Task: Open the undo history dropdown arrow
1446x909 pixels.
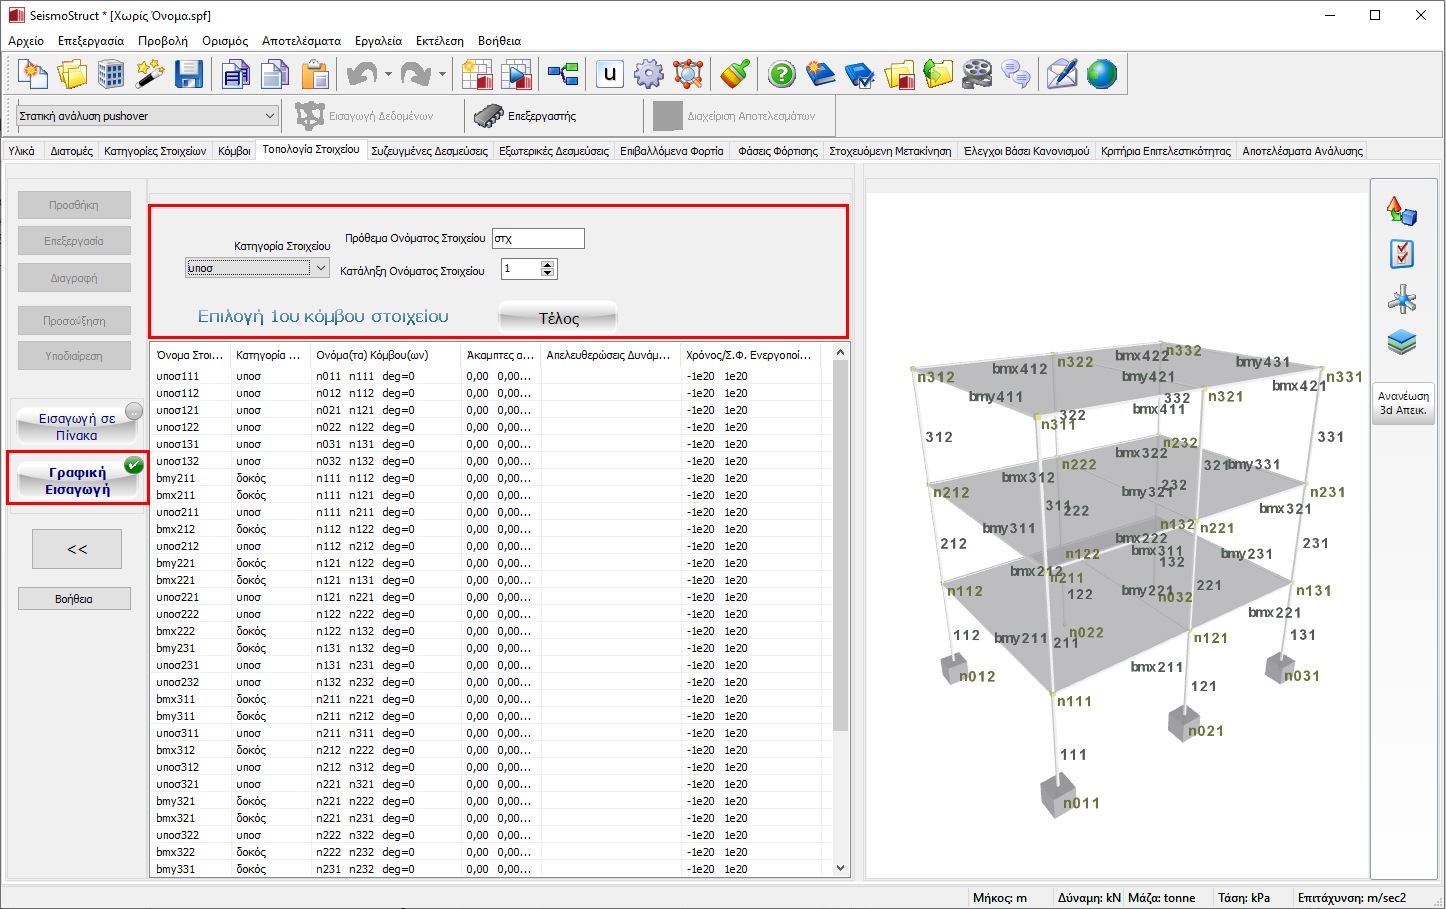Action: point(388,74)
